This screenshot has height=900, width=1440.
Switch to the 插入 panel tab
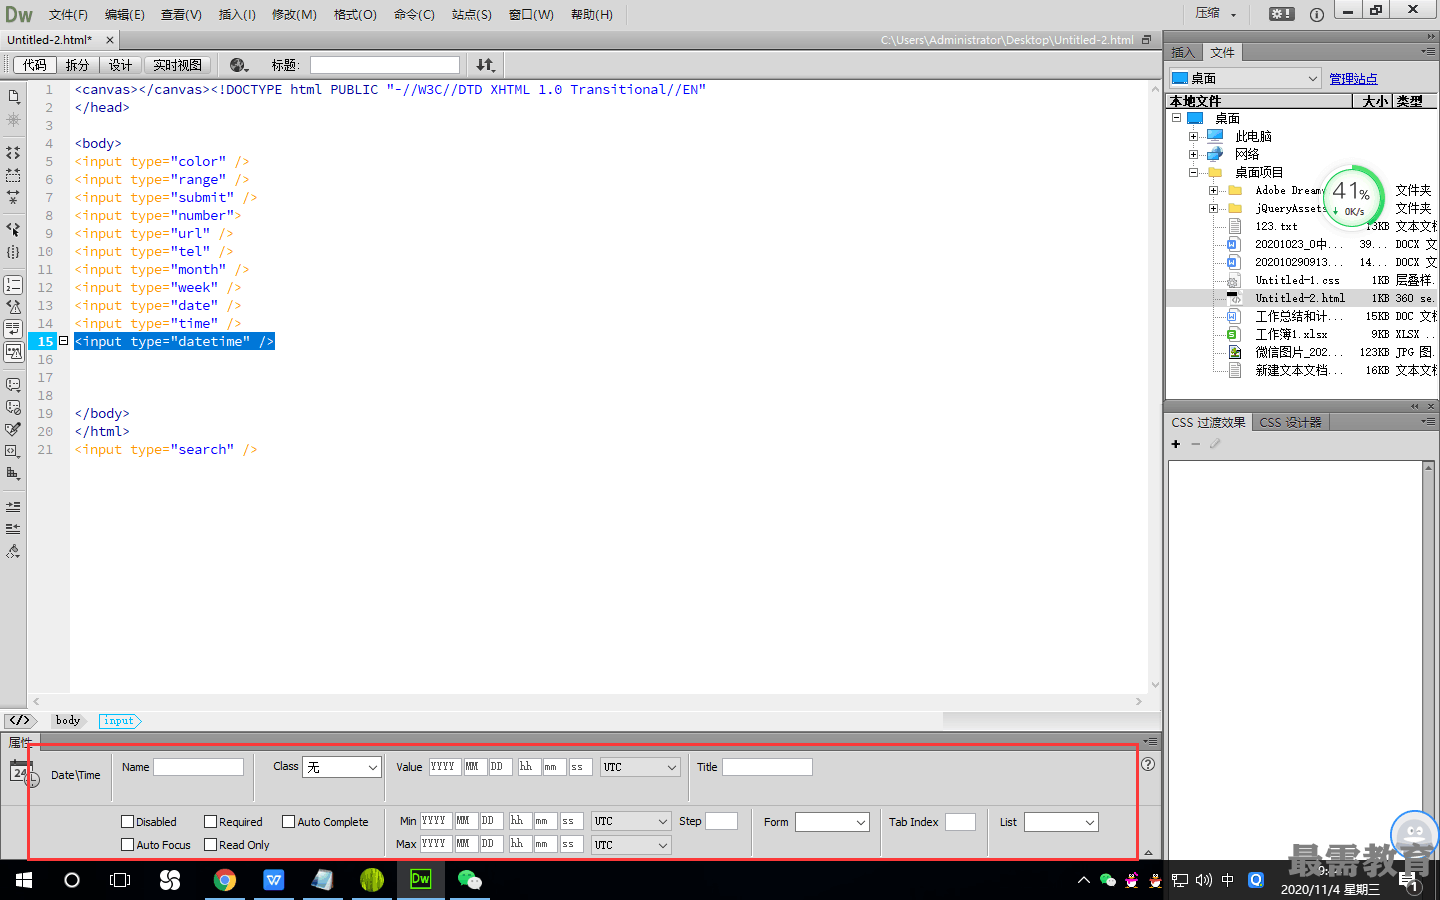1183,52
